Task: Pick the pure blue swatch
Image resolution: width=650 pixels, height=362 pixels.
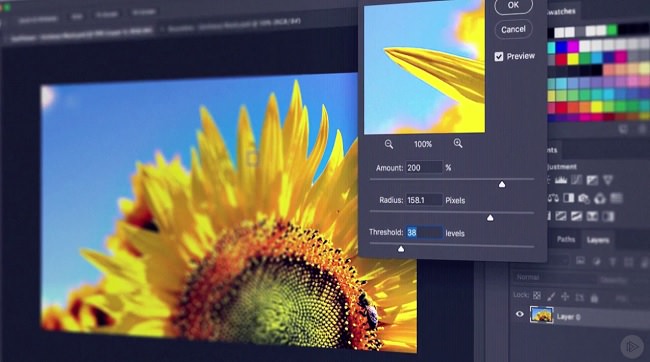Action: tap(562, 48)
